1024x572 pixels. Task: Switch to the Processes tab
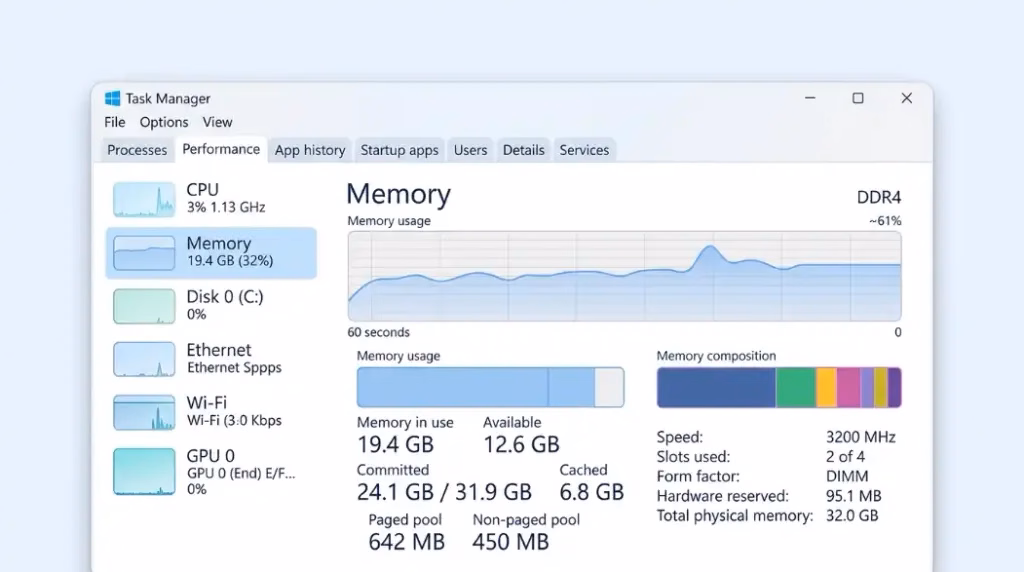click(x=137, y=150)
